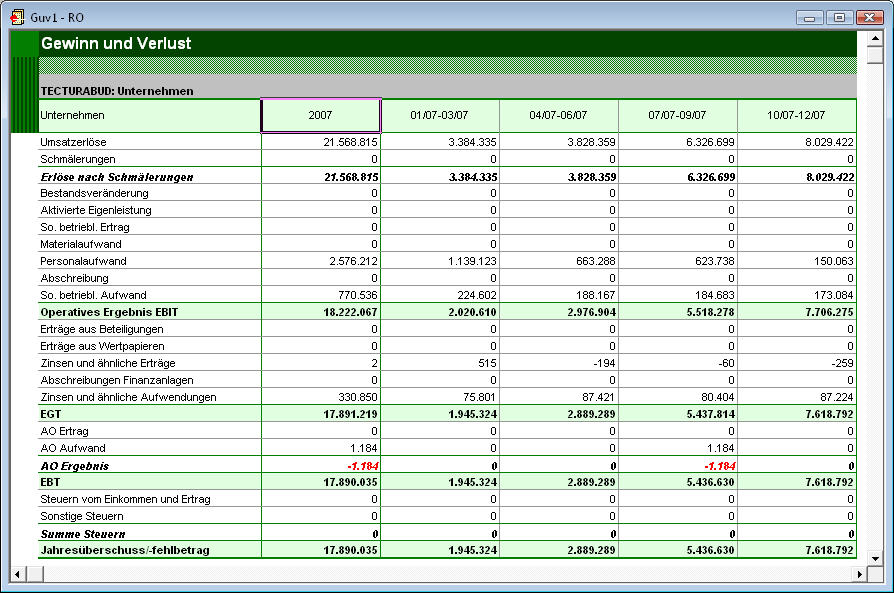Click the horizontal scrollbar right arrow
Viewport: 894px width, 593px height.
858,573
